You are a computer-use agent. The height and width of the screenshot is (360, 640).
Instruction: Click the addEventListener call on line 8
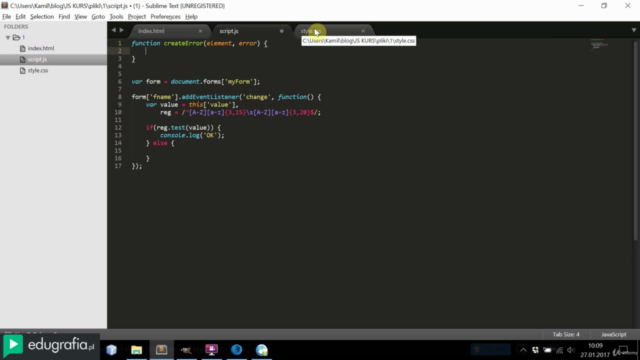pyautogui.click(x=210, y=97)
